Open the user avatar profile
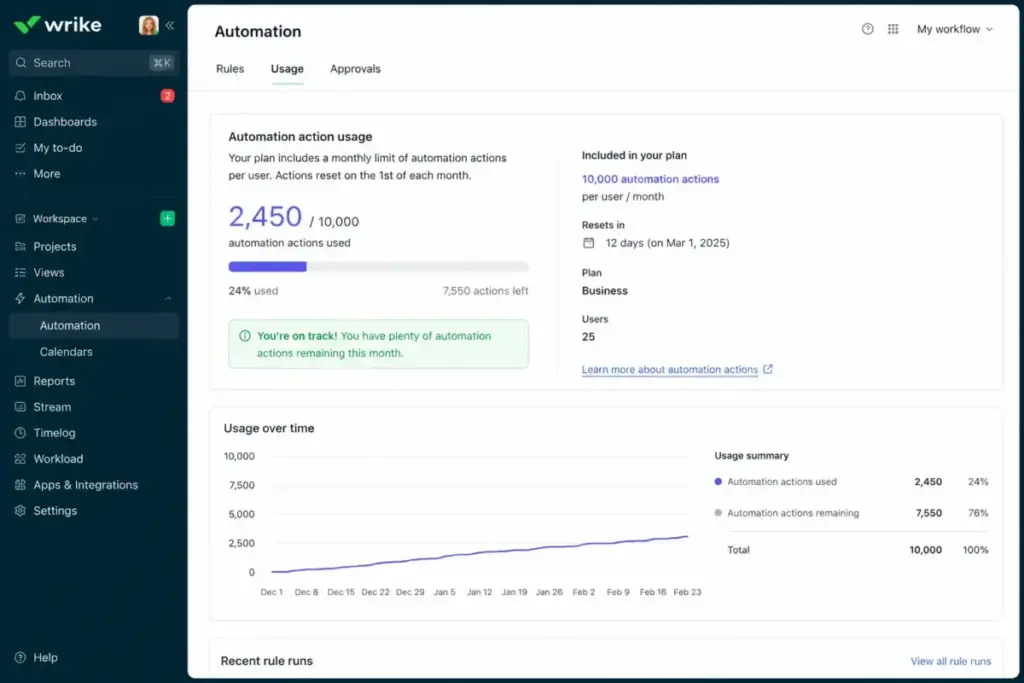Screen dimensions: 1024x683 point(149,25)
